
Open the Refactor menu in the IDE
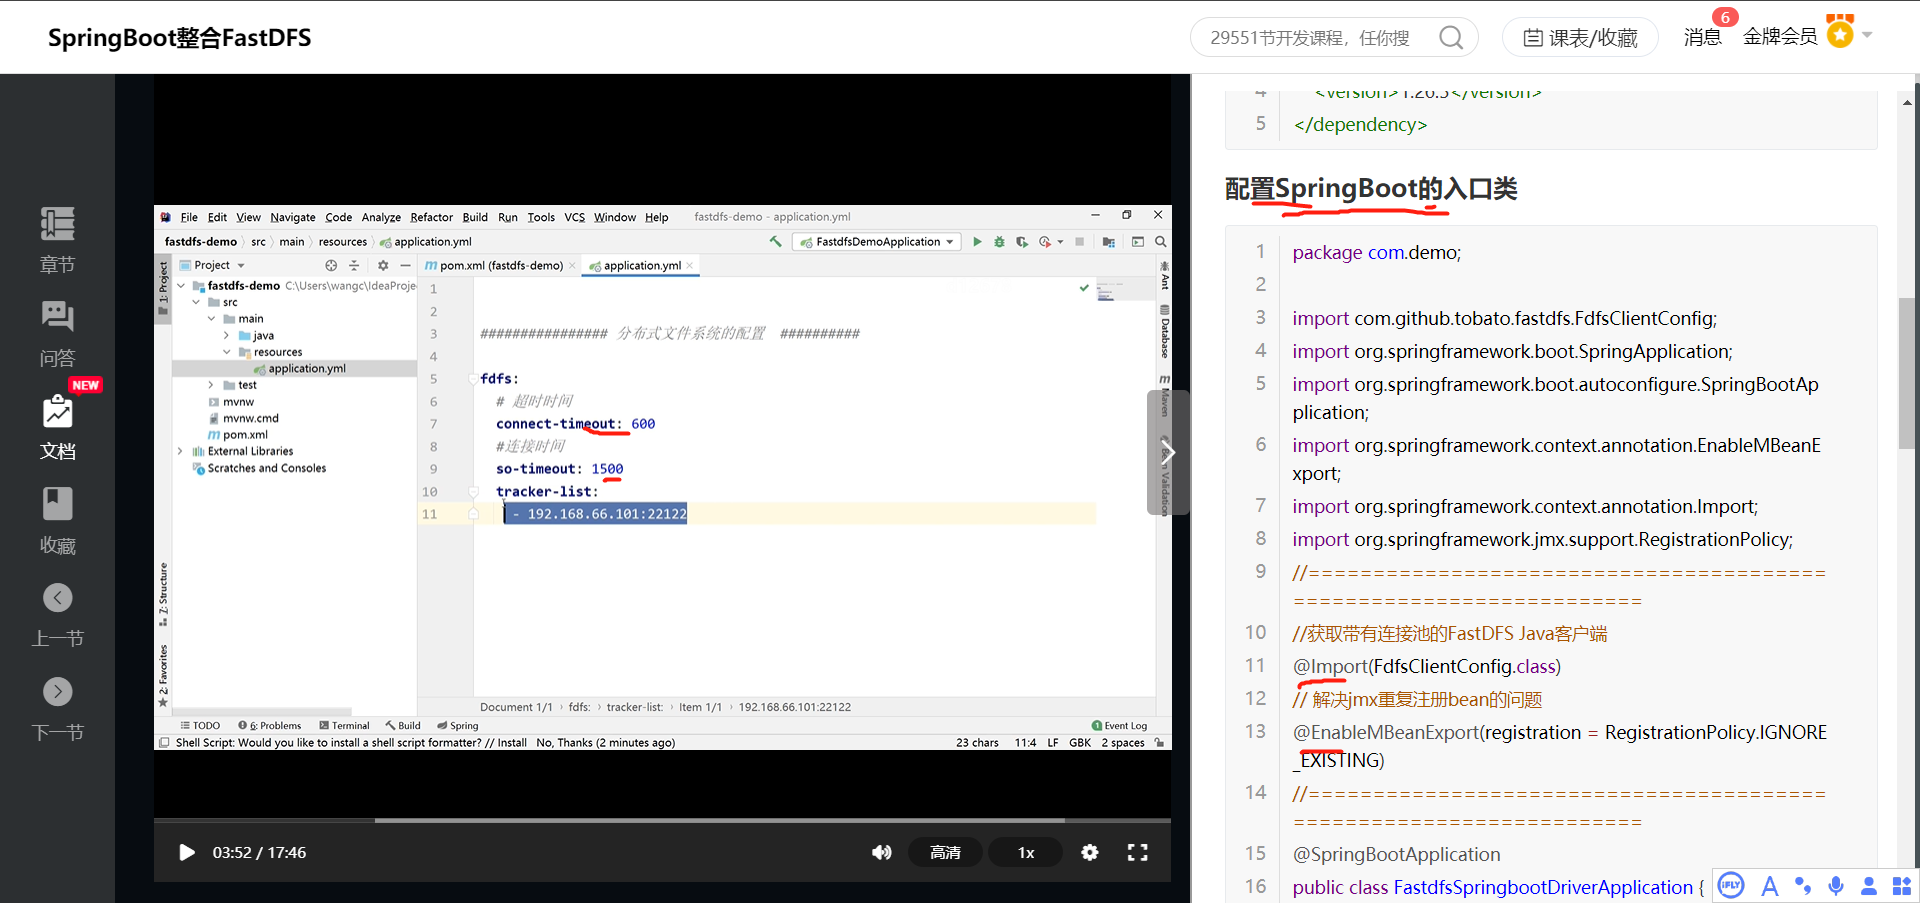click(x=431, y=217)
